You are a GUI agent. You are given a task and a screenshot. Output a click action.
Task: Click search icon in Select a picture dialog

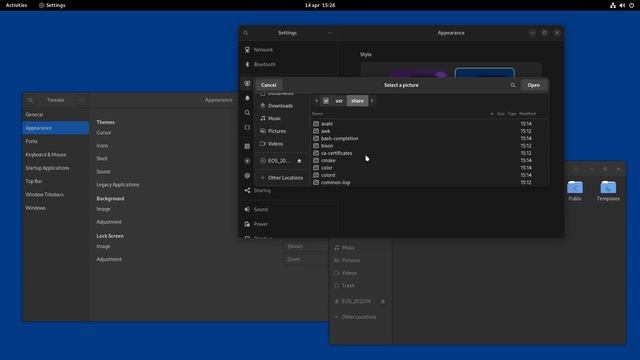(x=513, y=85)
